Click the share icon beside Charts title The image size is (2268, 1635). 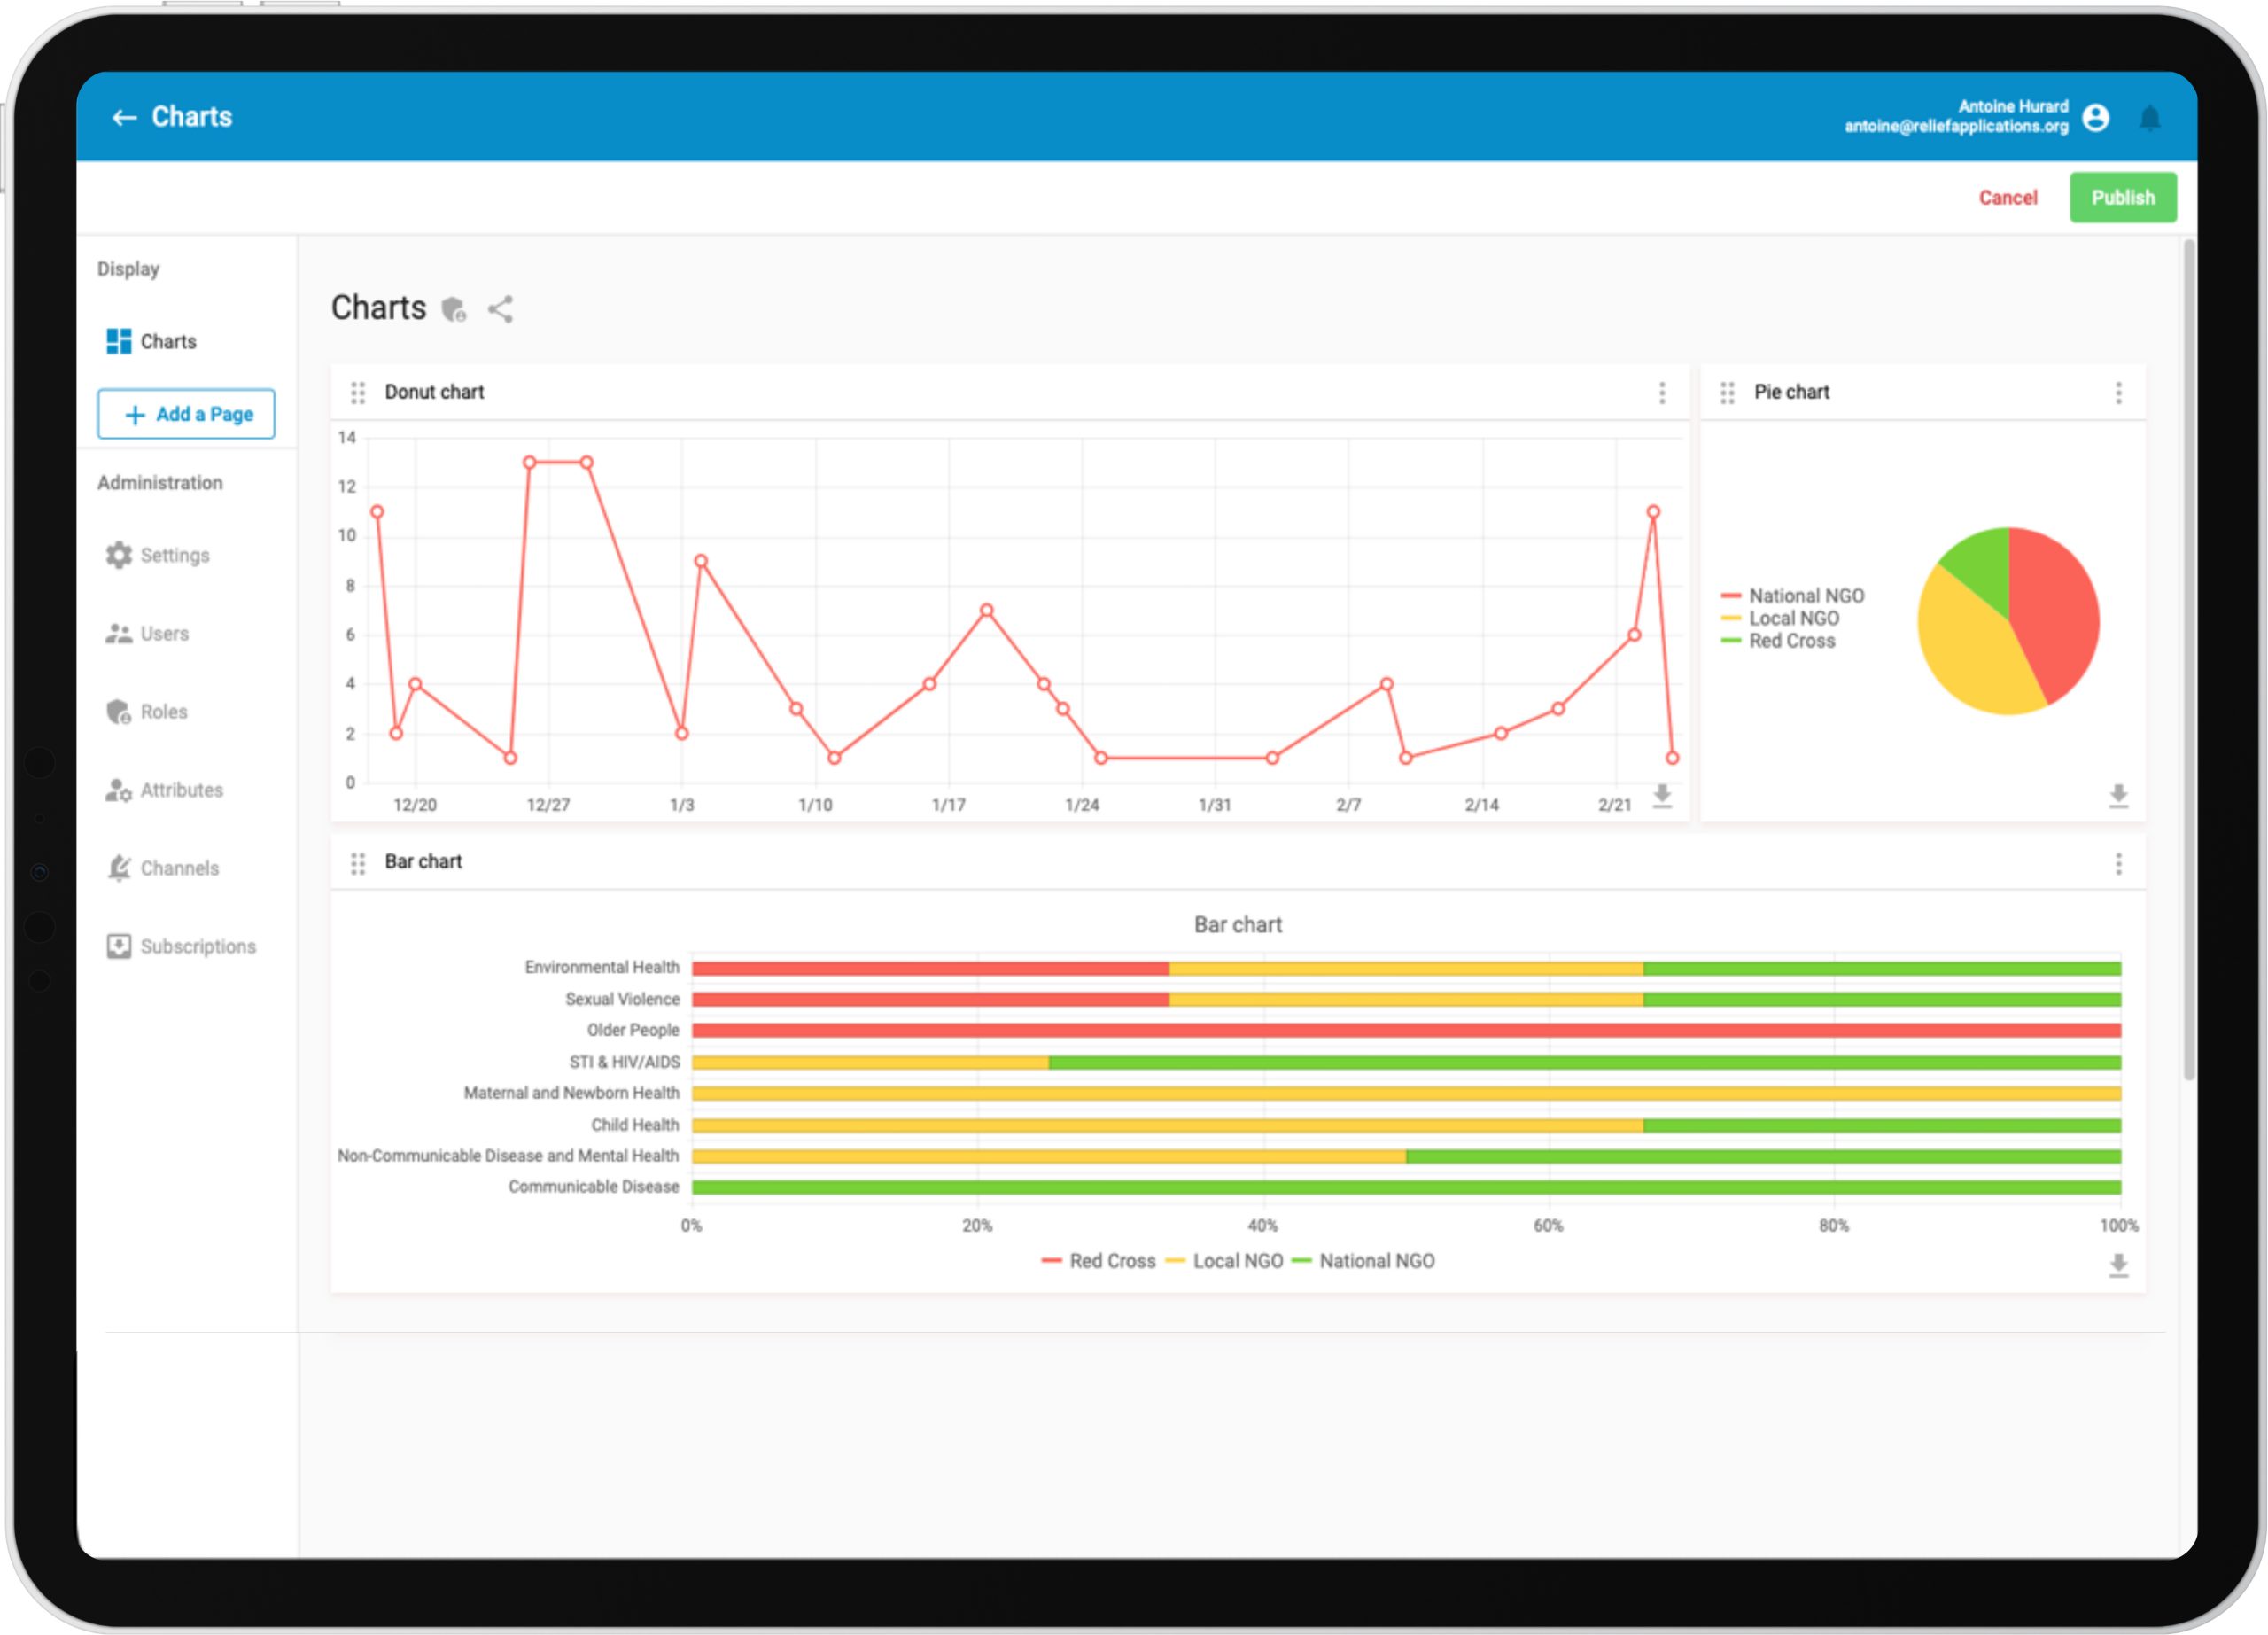pos(500,309)
